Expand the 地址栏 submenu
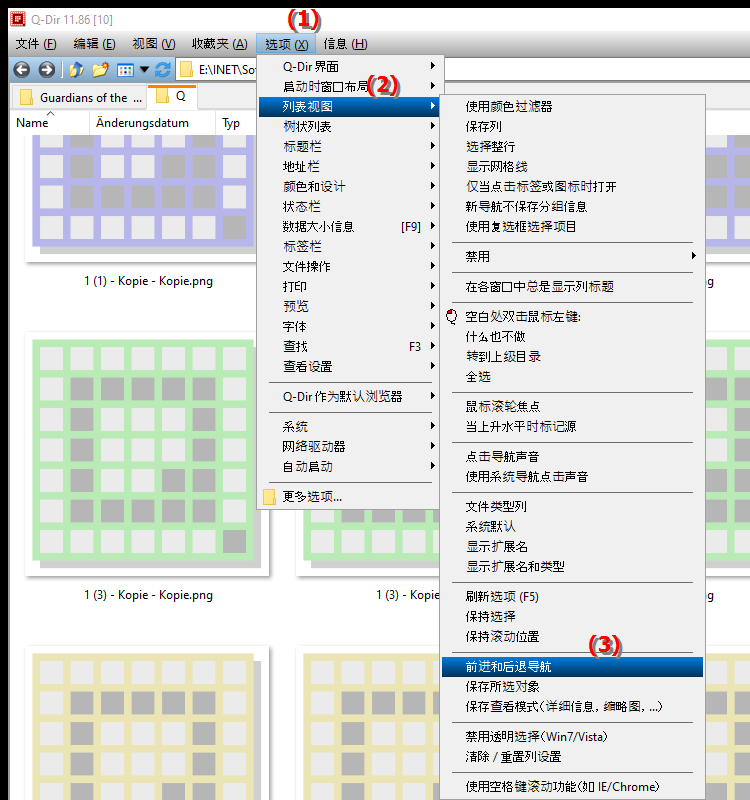Viewport: 750px width, 800px height. pyautogui.click(x=349, y=166)
